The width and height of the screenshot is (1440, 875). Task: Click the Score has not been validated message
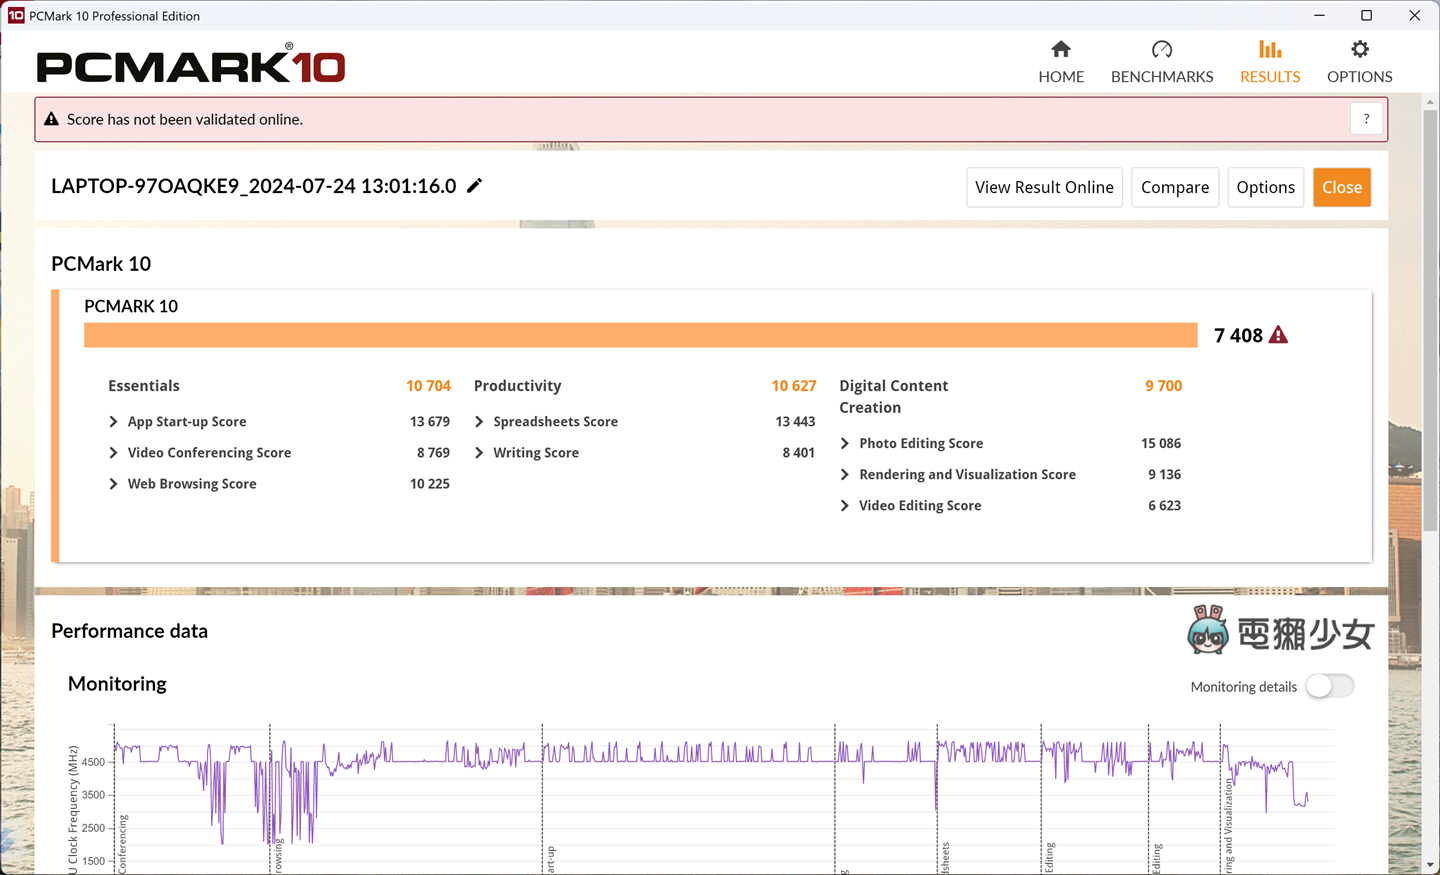185,119
